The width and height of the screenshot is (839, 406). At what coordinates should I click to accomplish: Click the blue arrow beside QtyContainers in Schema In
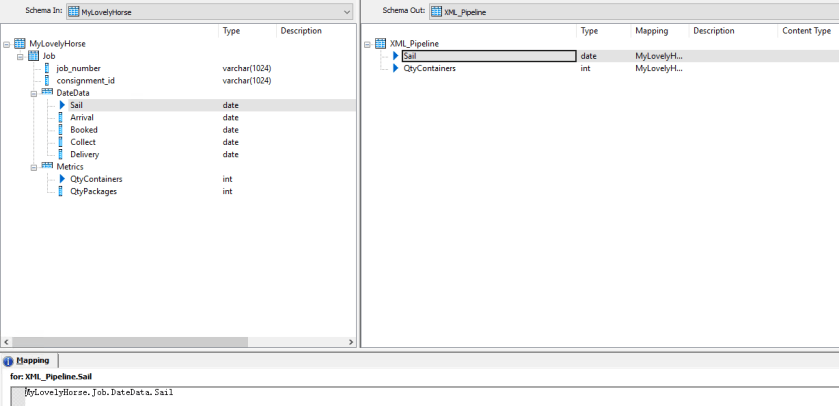[x=62, y=179]
